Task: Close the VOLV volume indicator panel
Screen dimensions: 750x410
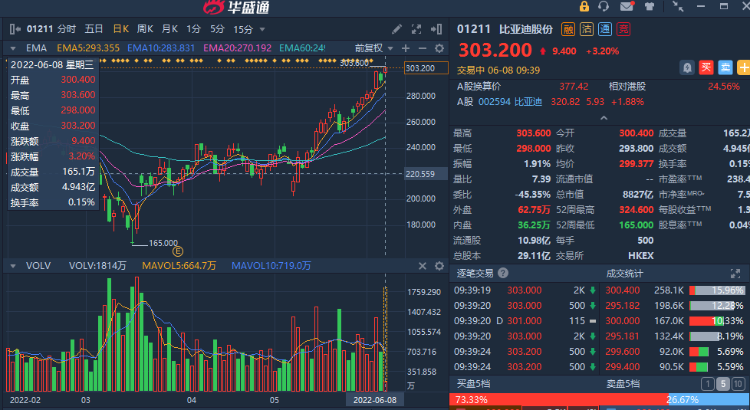Action: [422, 266]
